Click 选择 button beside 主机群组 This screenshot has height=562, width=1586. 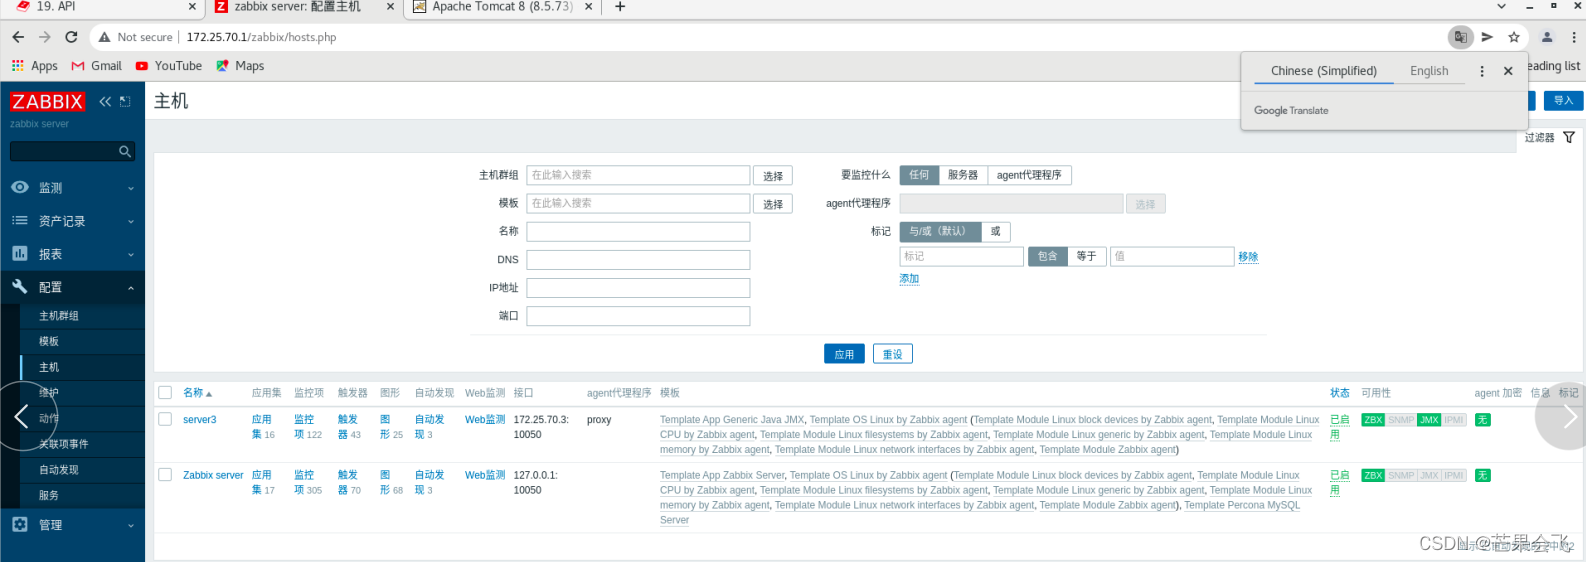click(773, 176)
